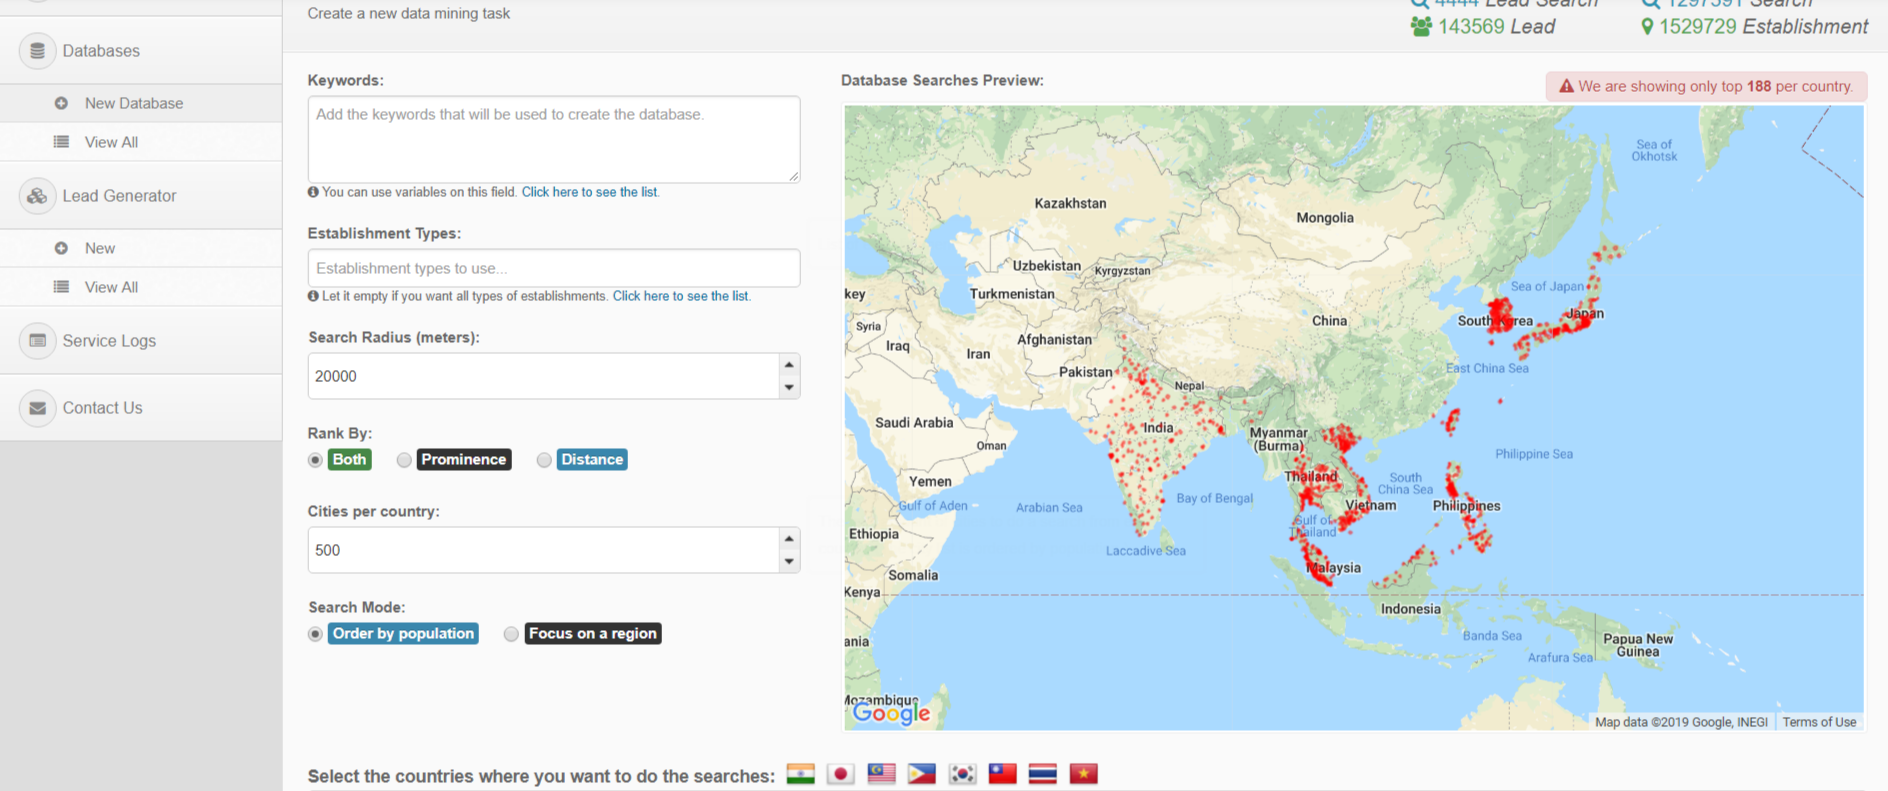
Task: Select the South Korea flag
Action: pyautogui.click(x=962, y=774)
